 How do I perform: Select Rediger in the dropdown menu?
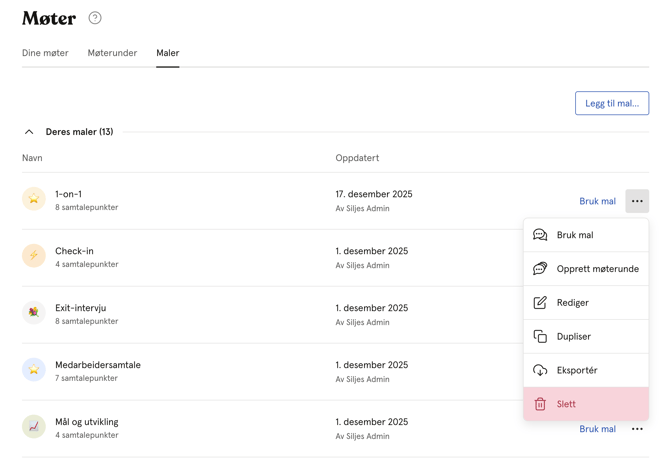pyautogui.click(x=586, y=303)
